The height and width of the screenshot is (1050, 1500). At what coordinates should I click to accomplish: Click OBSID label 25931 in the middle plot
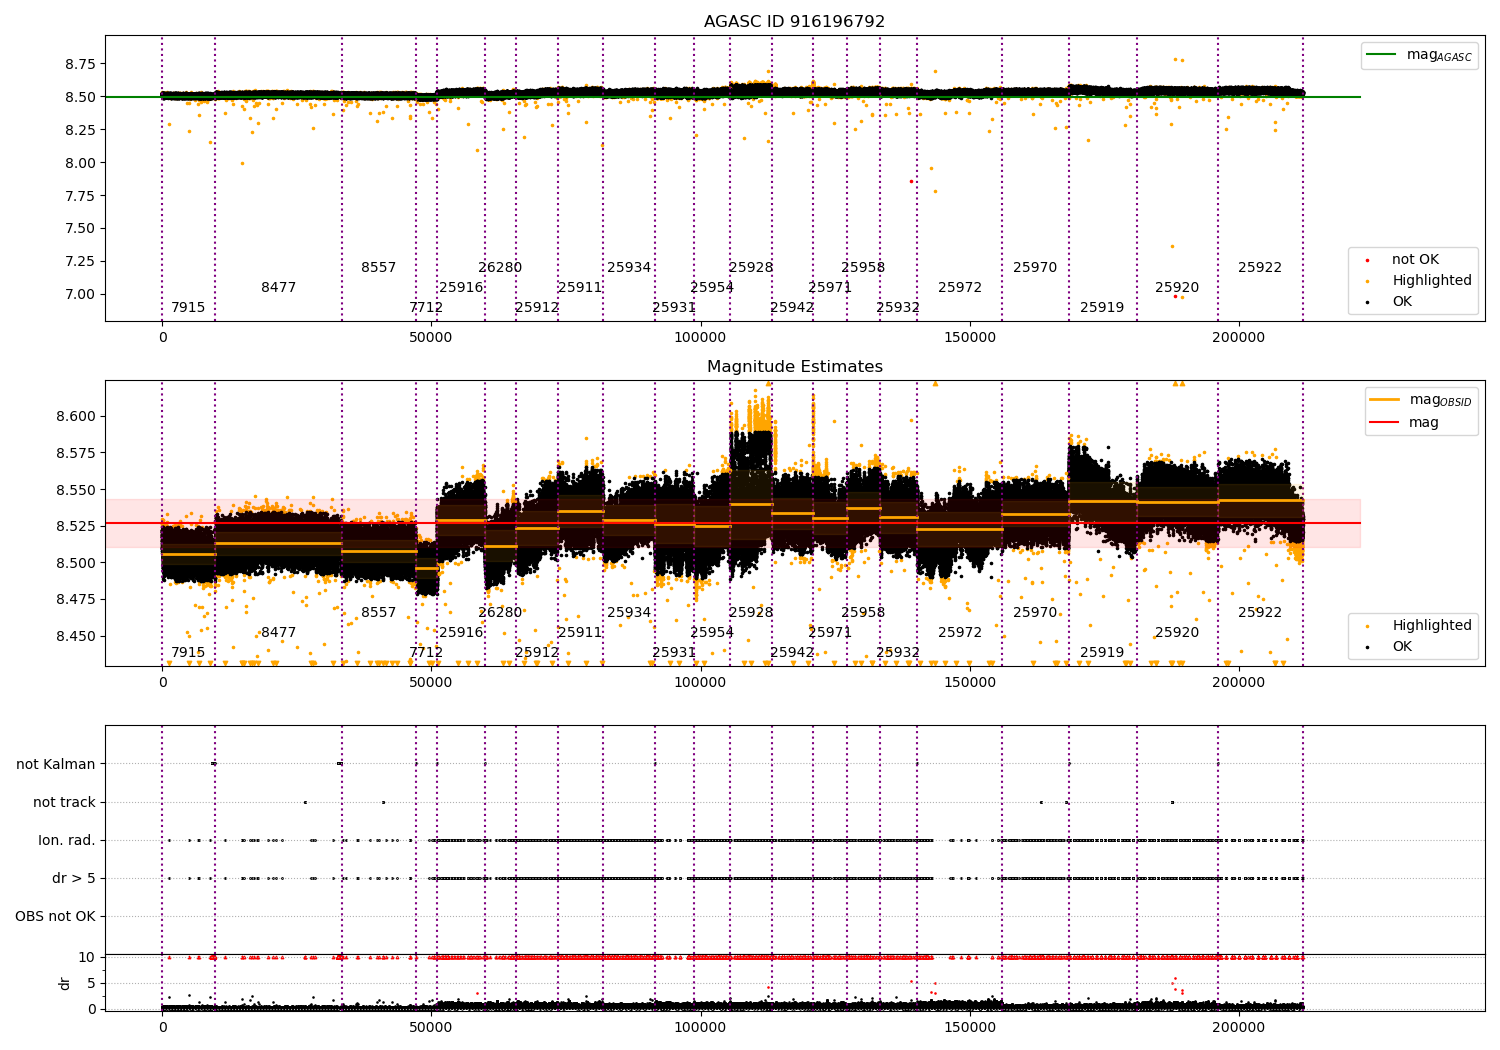(674, 653)
